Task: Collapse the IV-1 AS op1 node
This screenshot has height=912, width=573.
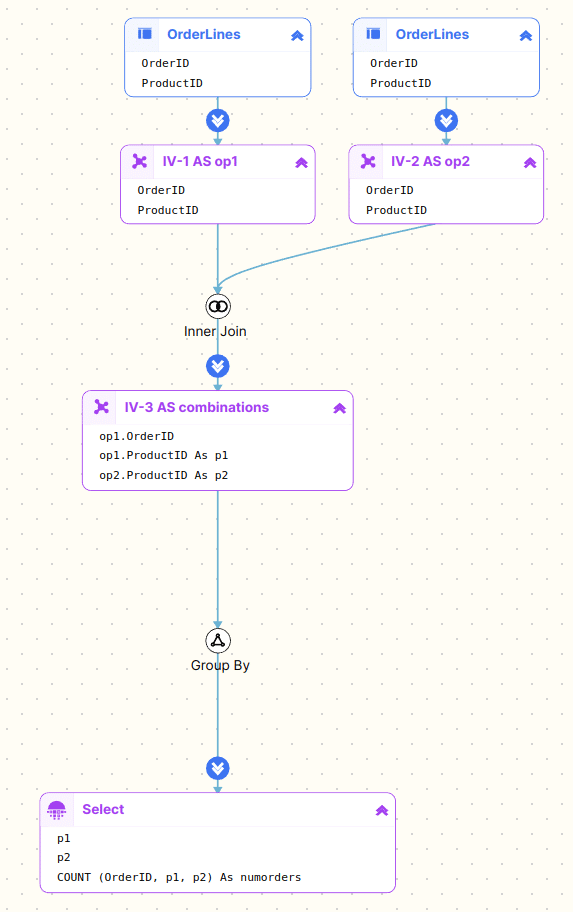Action: pos(301,162)
